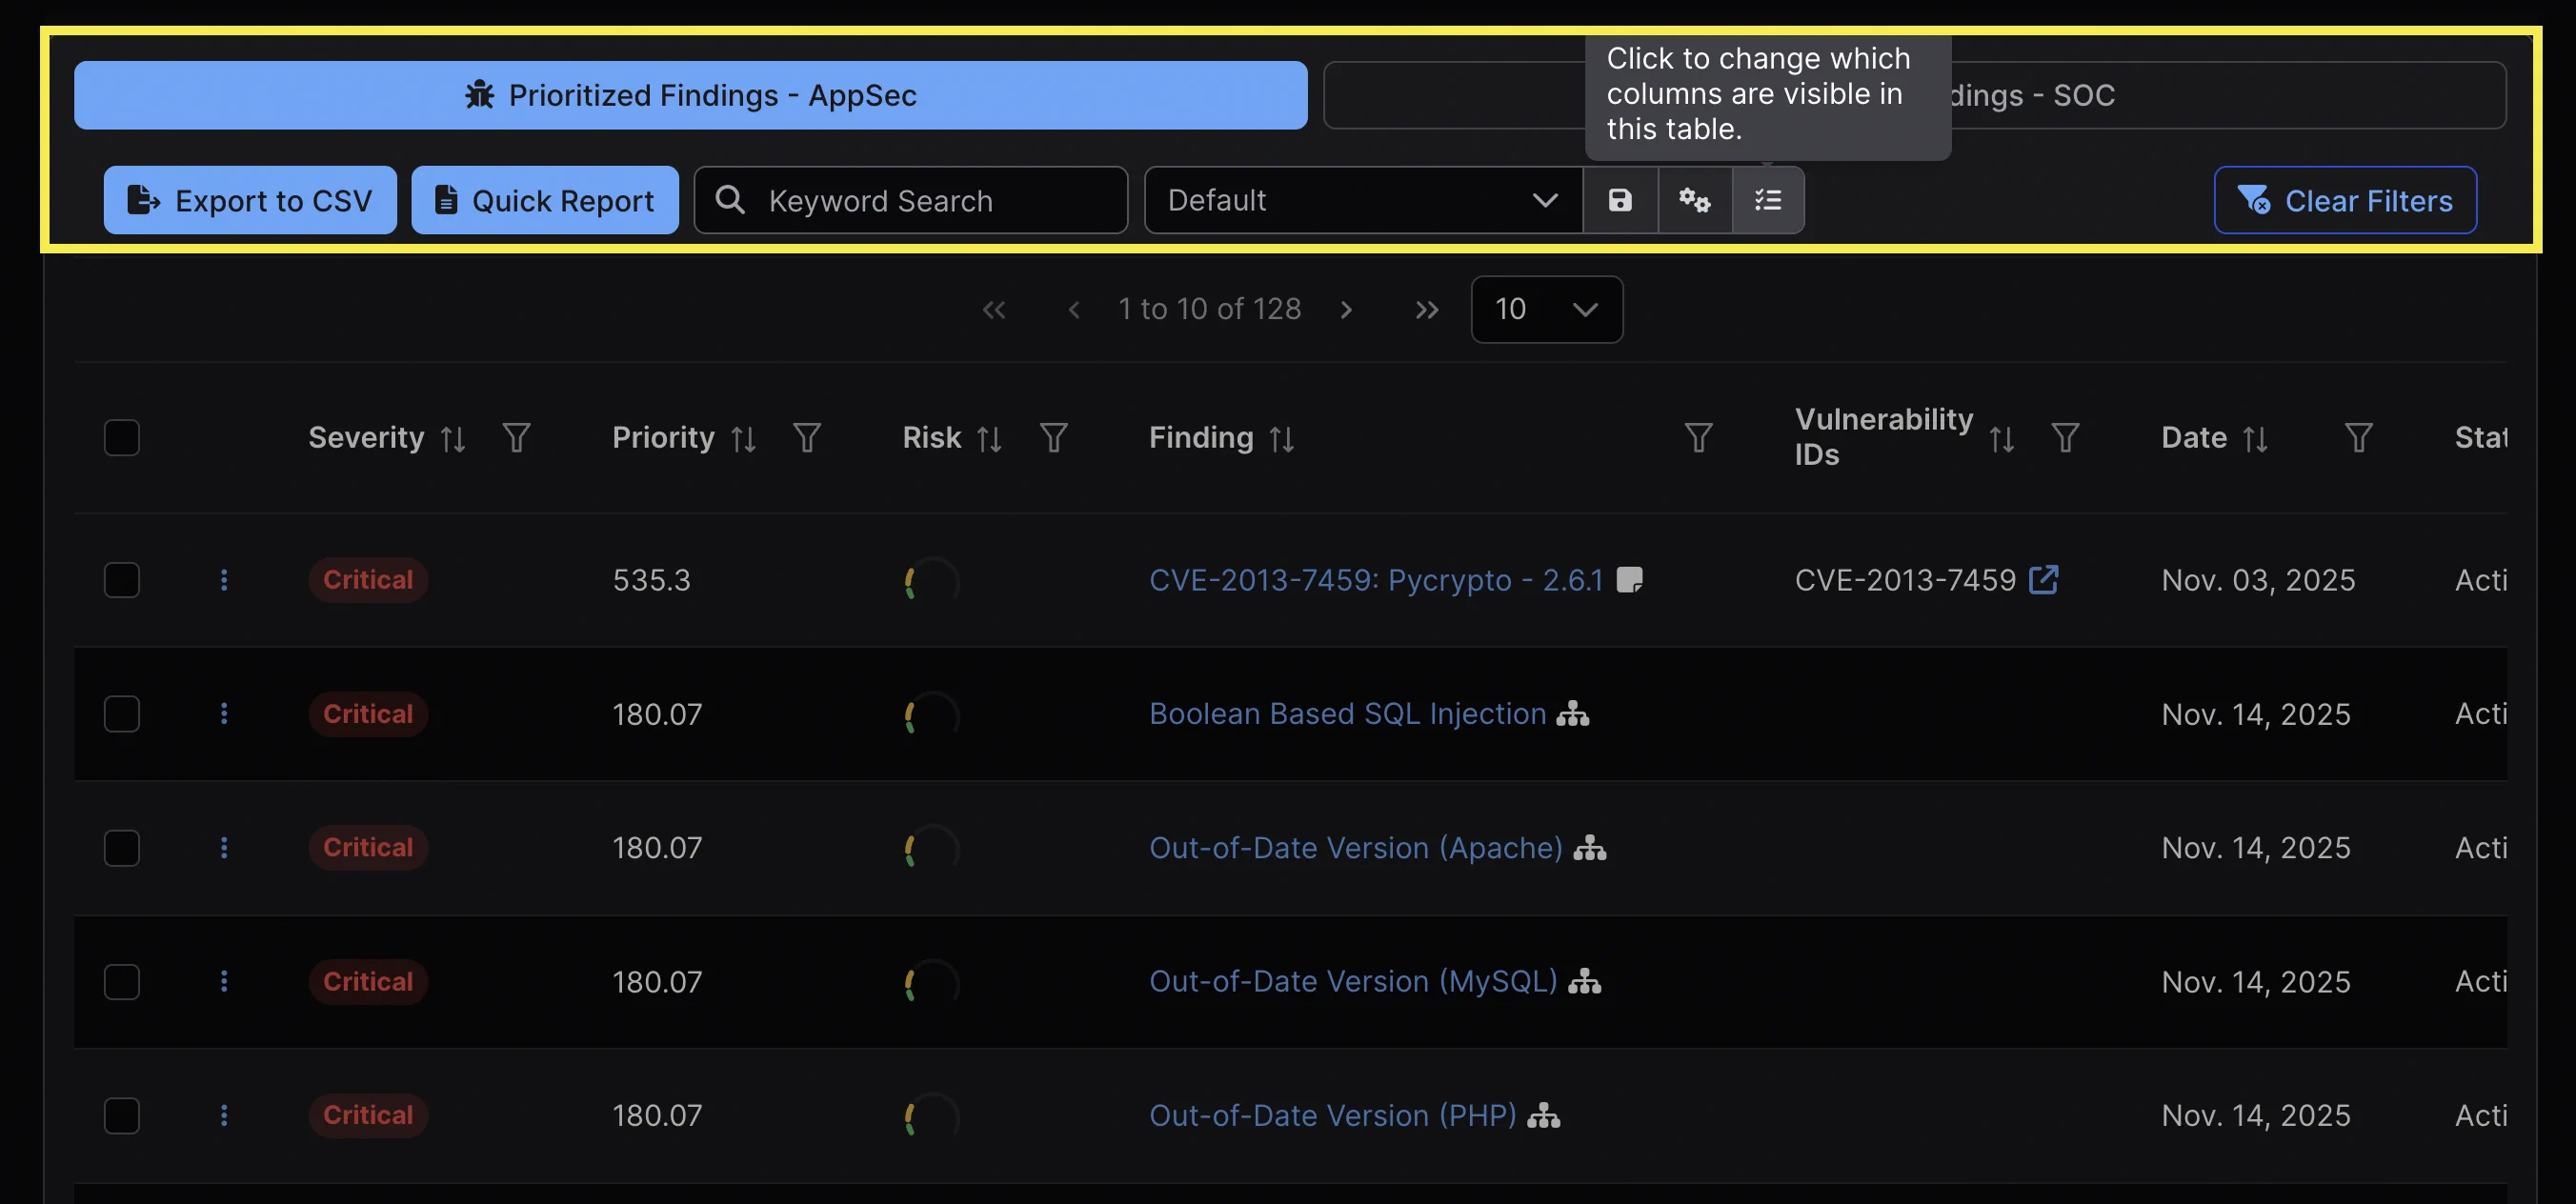Expand the page size 10 dropdown
This screenshot has width=2576, height=1204.
(x=1546, y=310)
